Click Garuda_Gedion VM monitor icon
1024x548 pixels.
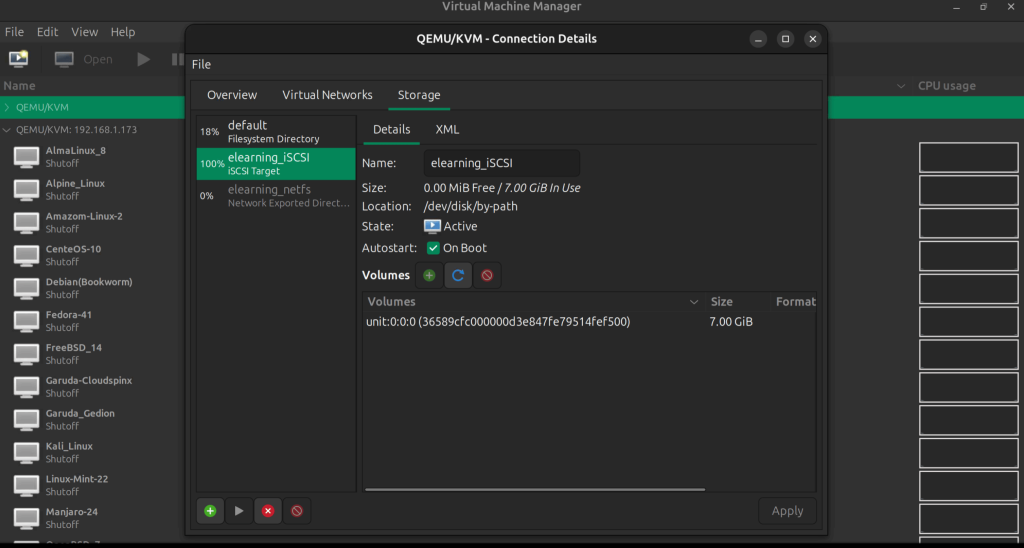click(x=27, y=419)
